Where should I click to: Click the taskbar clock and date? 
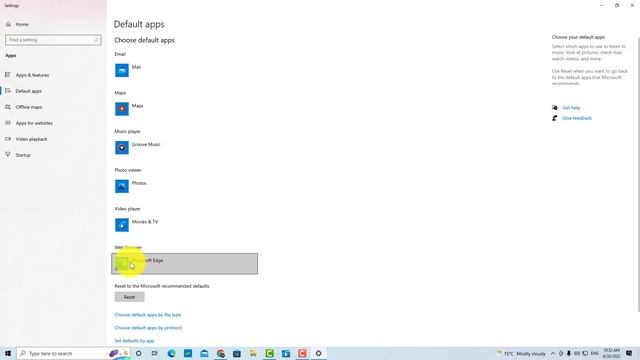click(x=611, y=353)
